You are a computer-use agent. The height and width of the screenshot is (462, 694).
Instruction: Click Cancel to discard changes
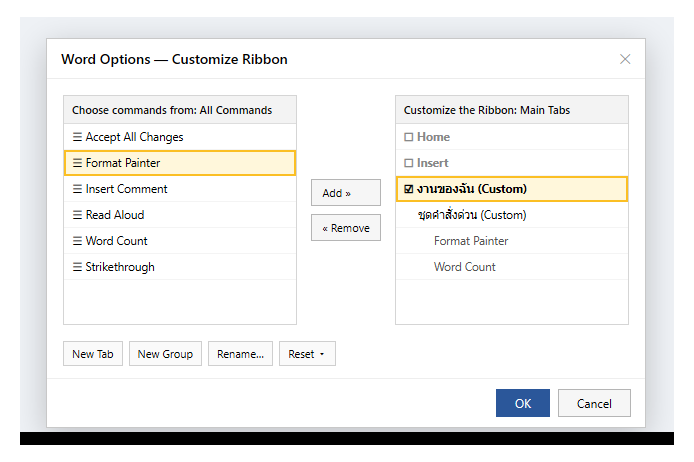(594, 403)
